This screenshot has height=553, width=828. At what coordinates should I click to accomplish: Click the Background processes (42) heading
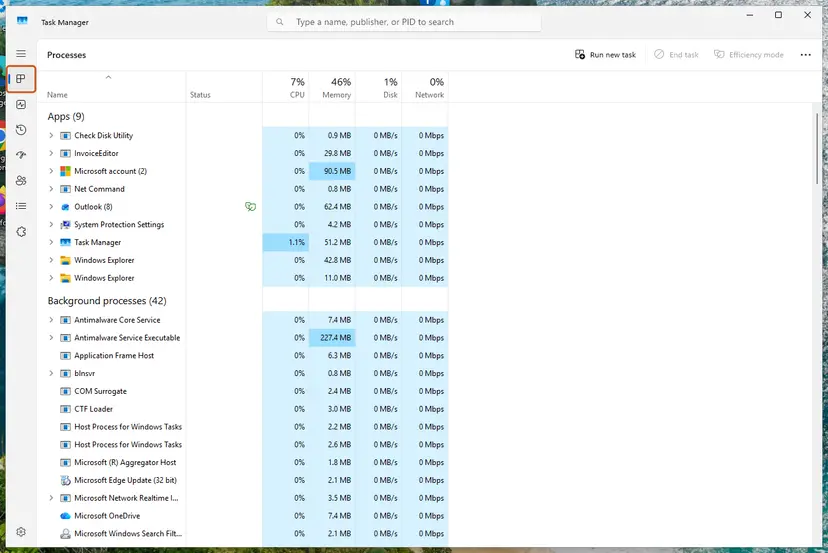[x=107, y=301]
